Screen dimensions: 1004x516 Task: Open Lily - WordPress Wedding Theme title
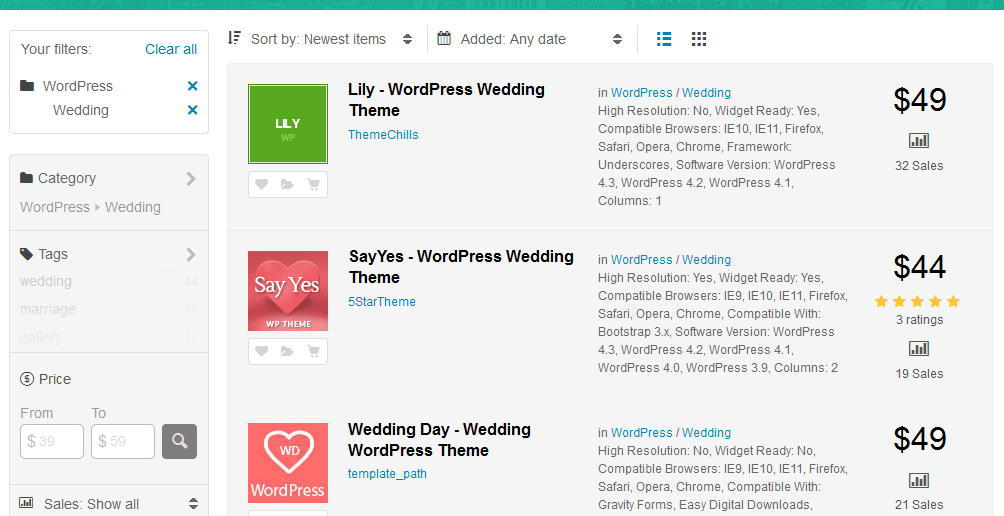coord(446,100)
